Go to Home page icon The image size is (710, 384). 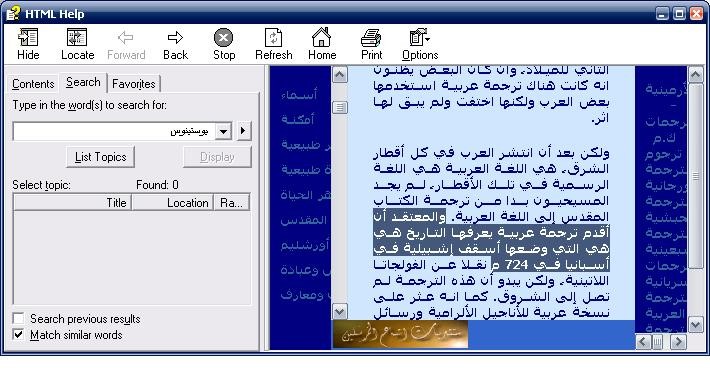[321, 37]
